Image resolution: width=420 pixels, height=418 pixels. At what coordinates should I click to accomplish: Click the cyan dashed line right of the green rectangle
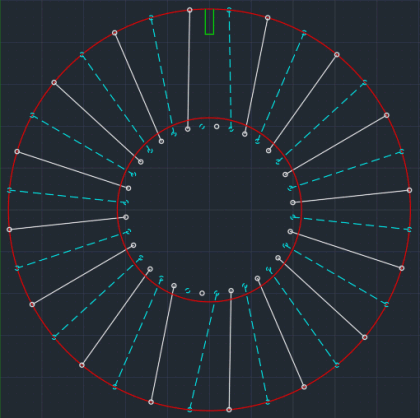[230, 69]
